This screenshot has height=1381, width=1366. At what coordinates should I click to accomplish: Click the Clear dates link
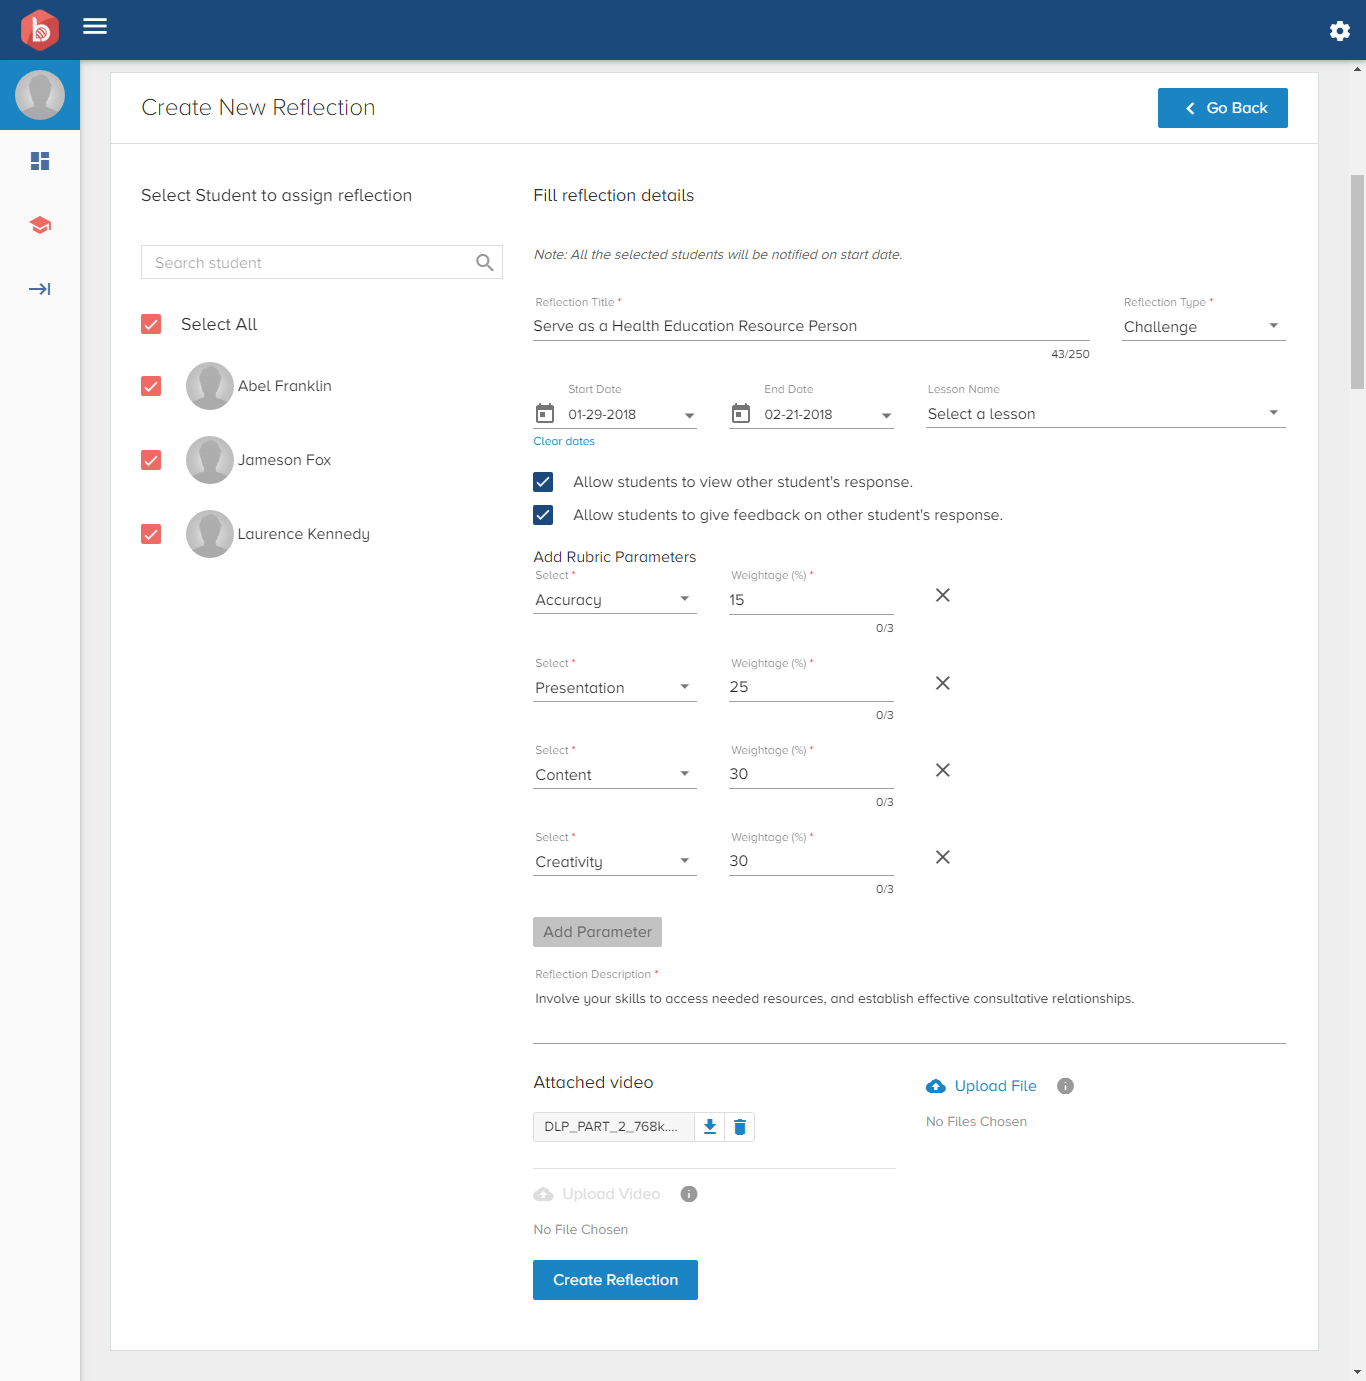coord(564,441)
